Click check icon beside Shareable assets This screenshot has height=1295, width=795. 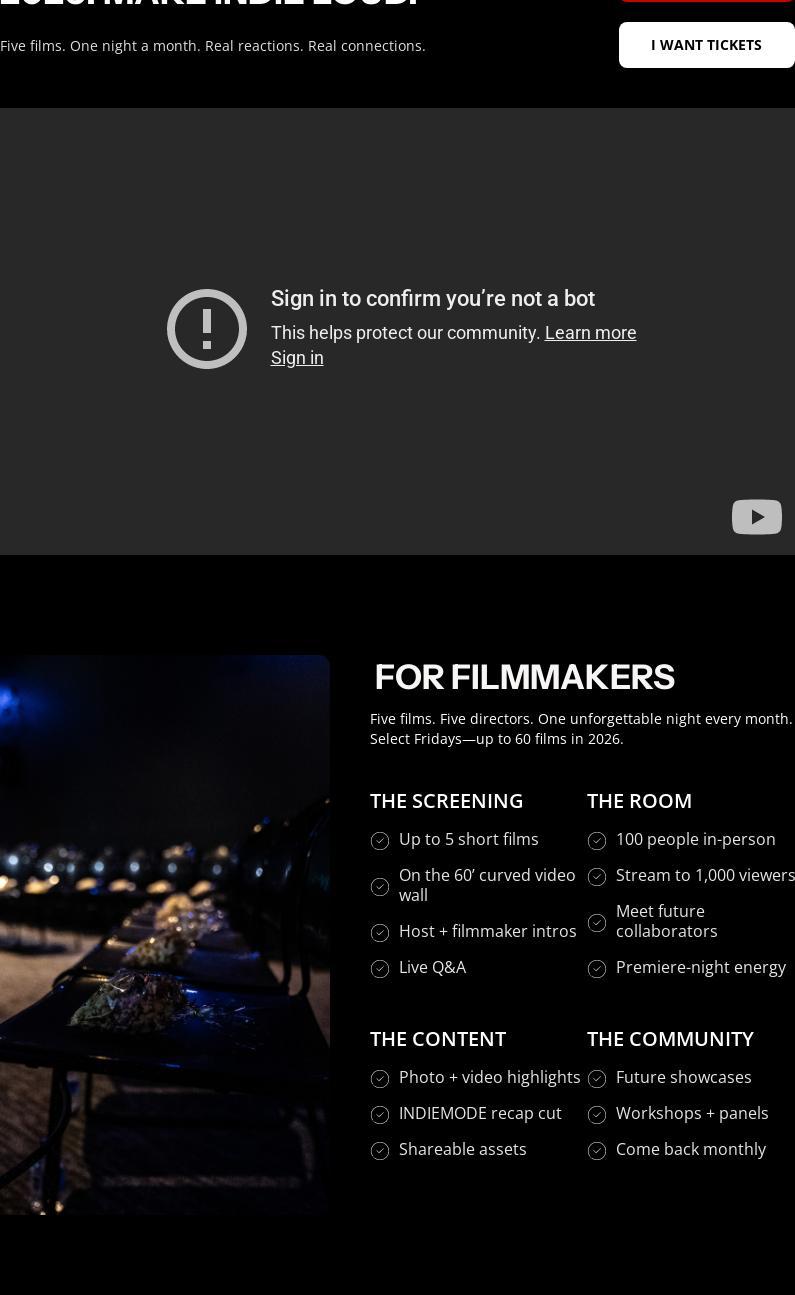coord(380,1151)
